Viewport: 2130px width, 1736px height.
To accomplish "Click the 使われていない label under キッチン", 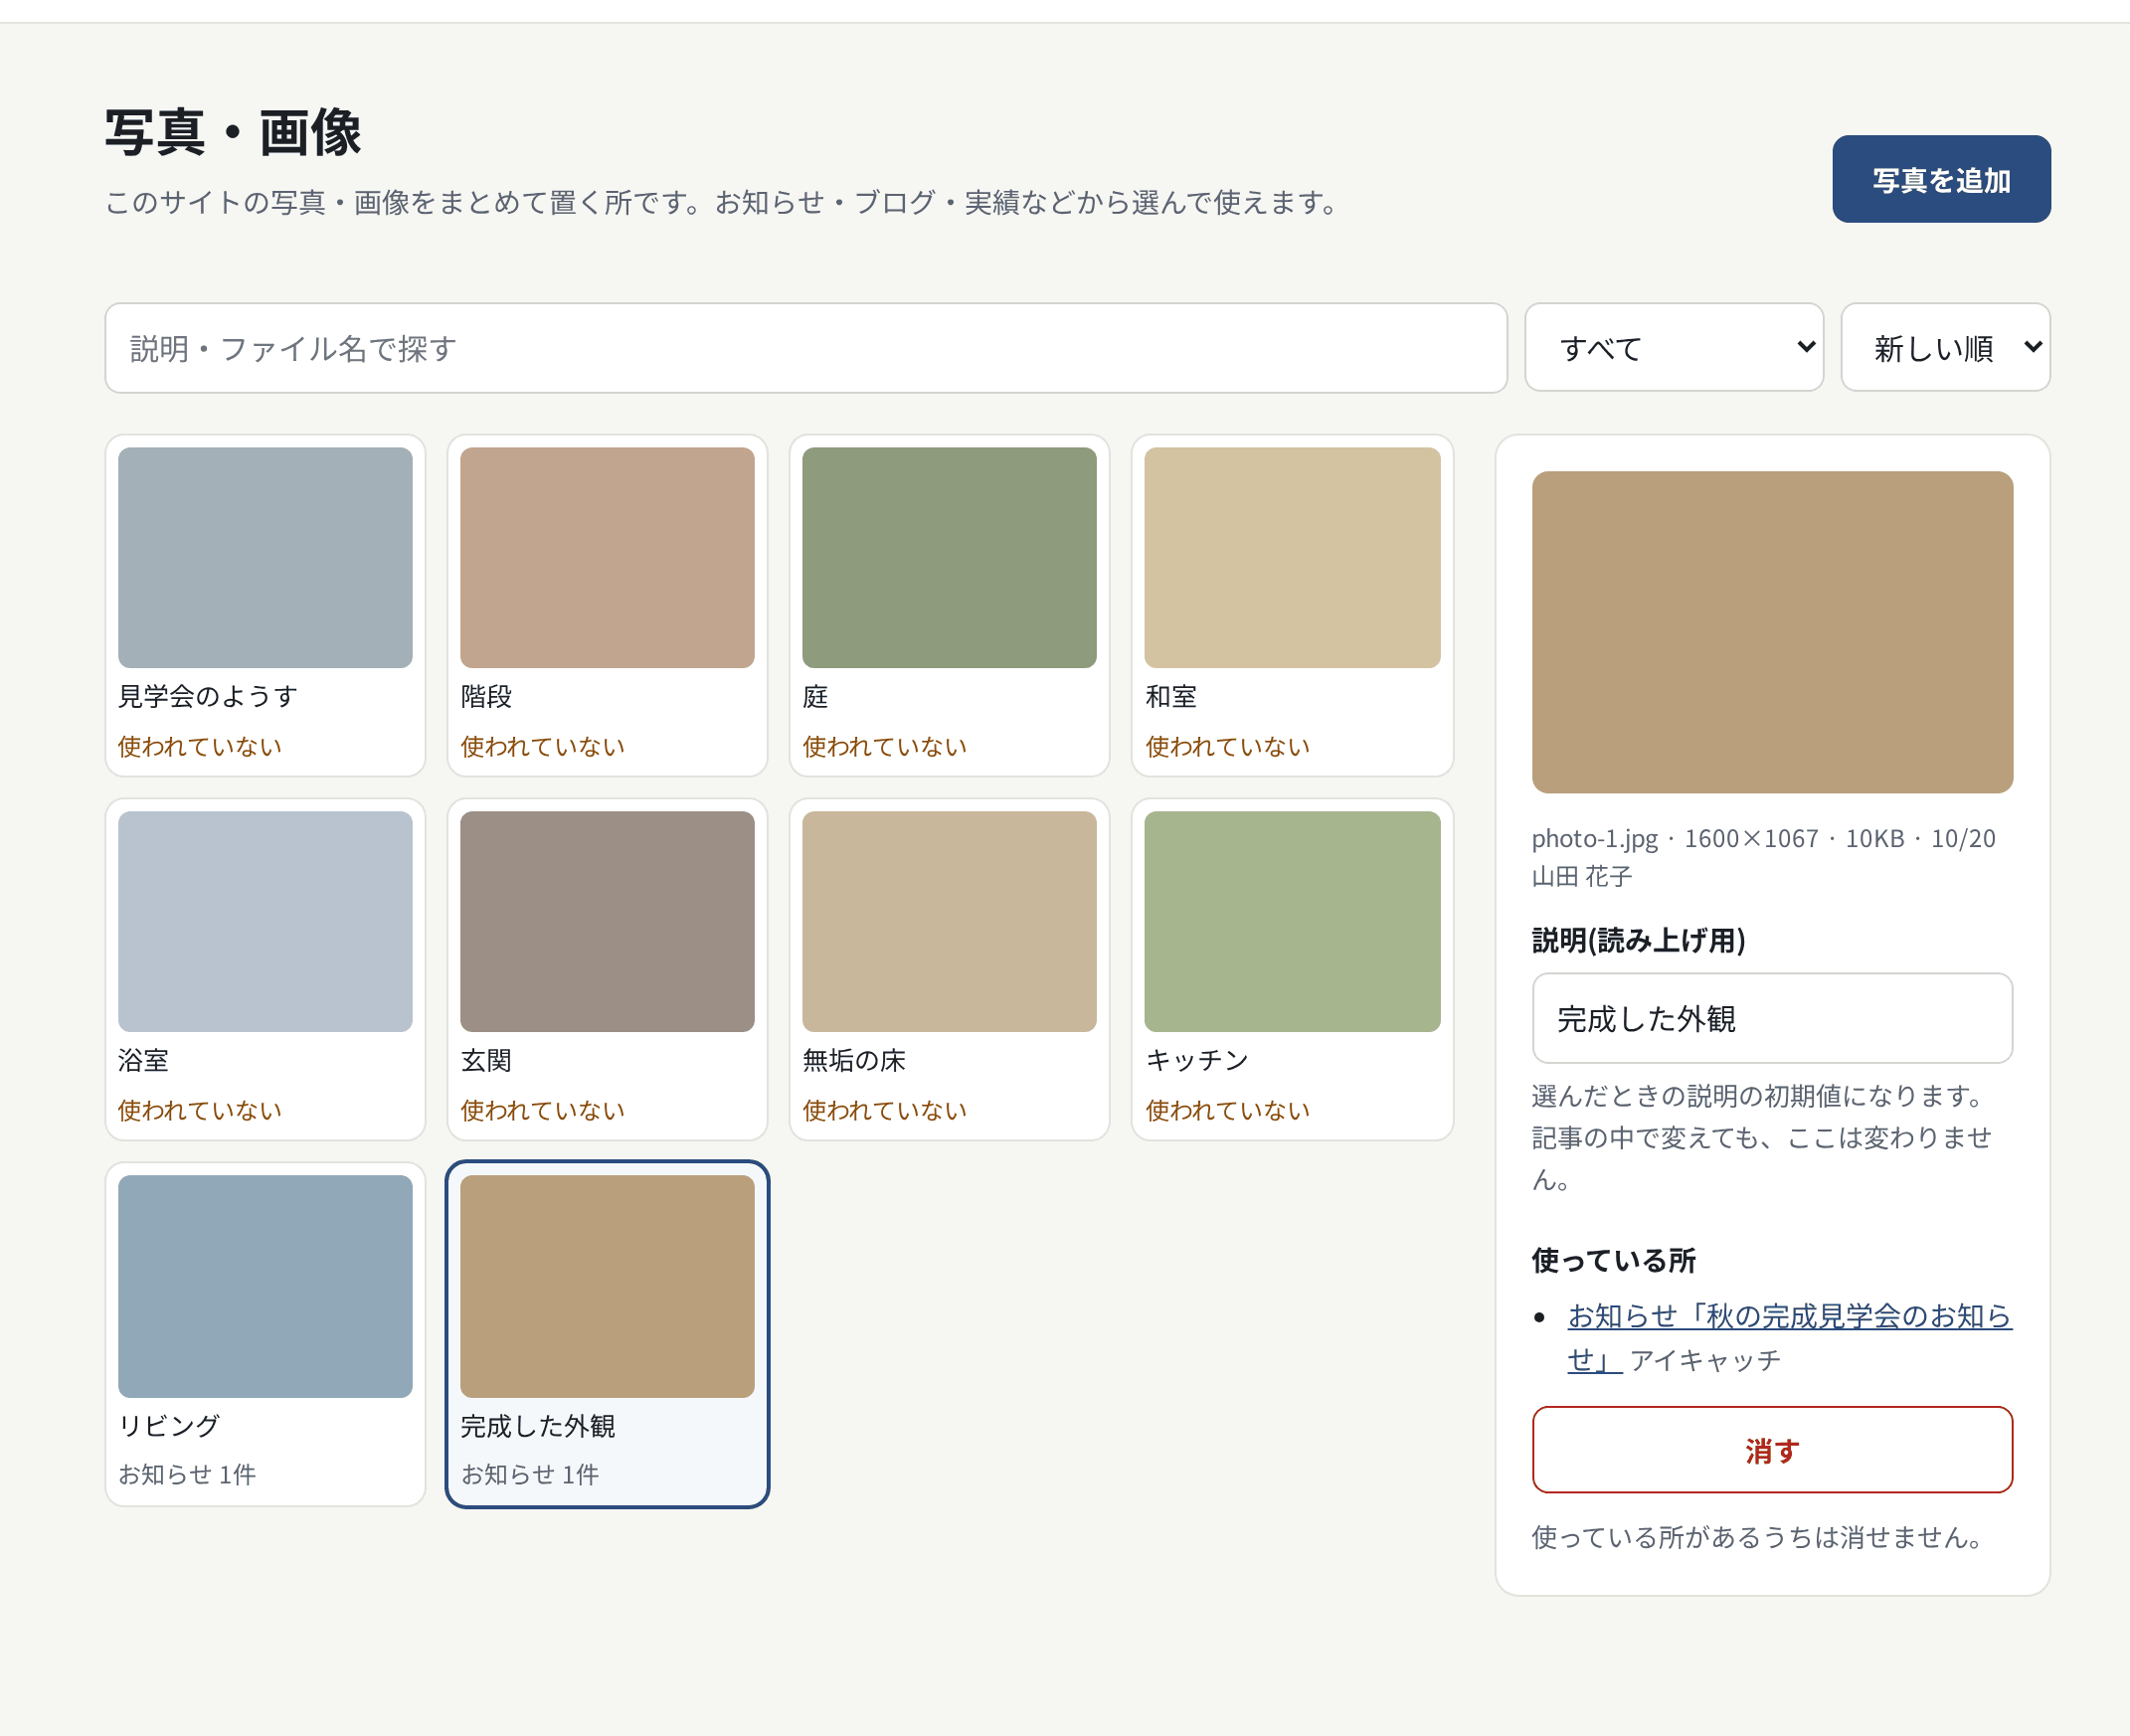I will (x=1227, y=1110).
